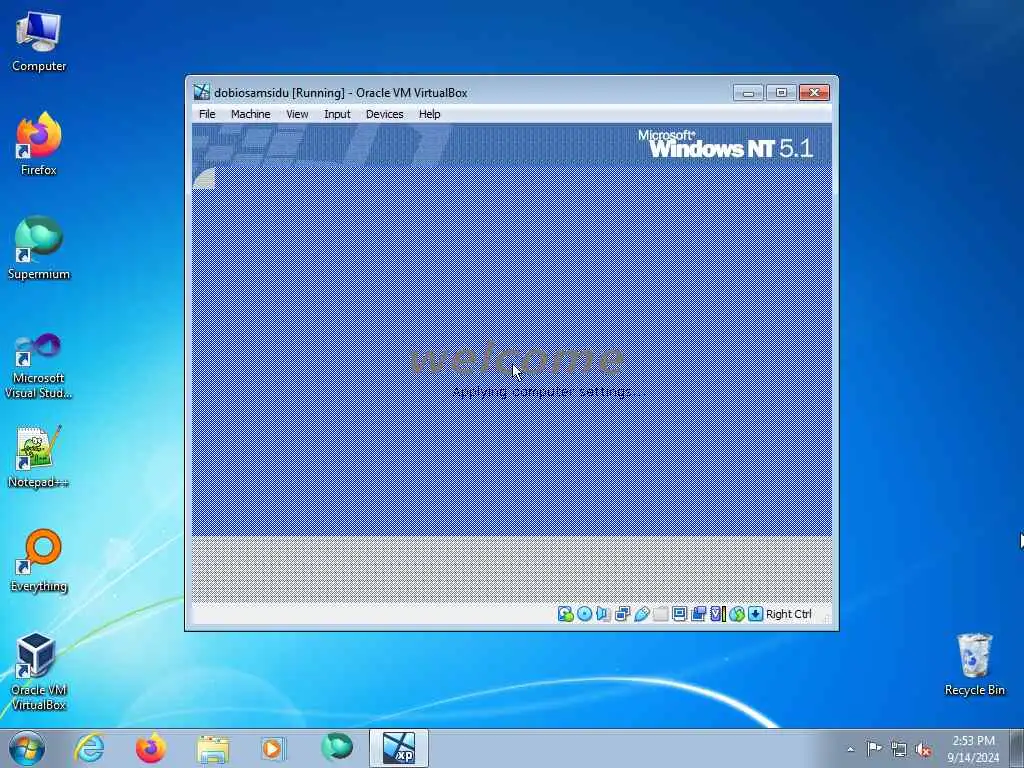The image size is (1024, 768).
Task: Click the Show desktop strip beside the clock
Action: 1017,748
